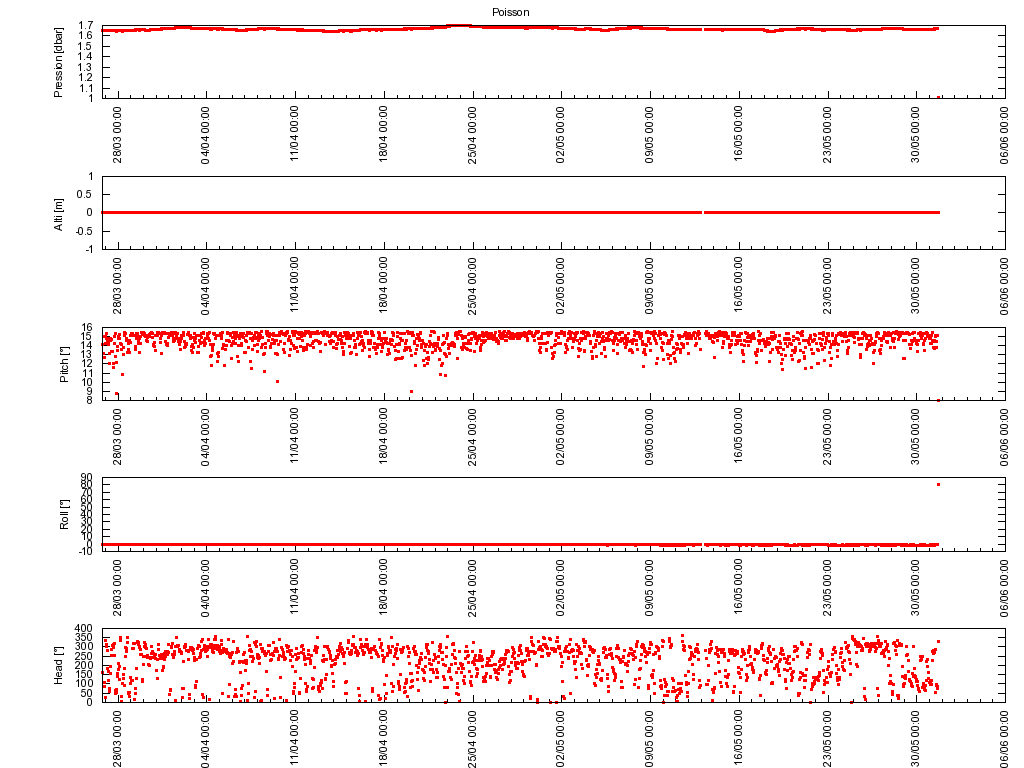
Task: Click the 90 tick value on the Roll axis
Action: tap(88, 478)
